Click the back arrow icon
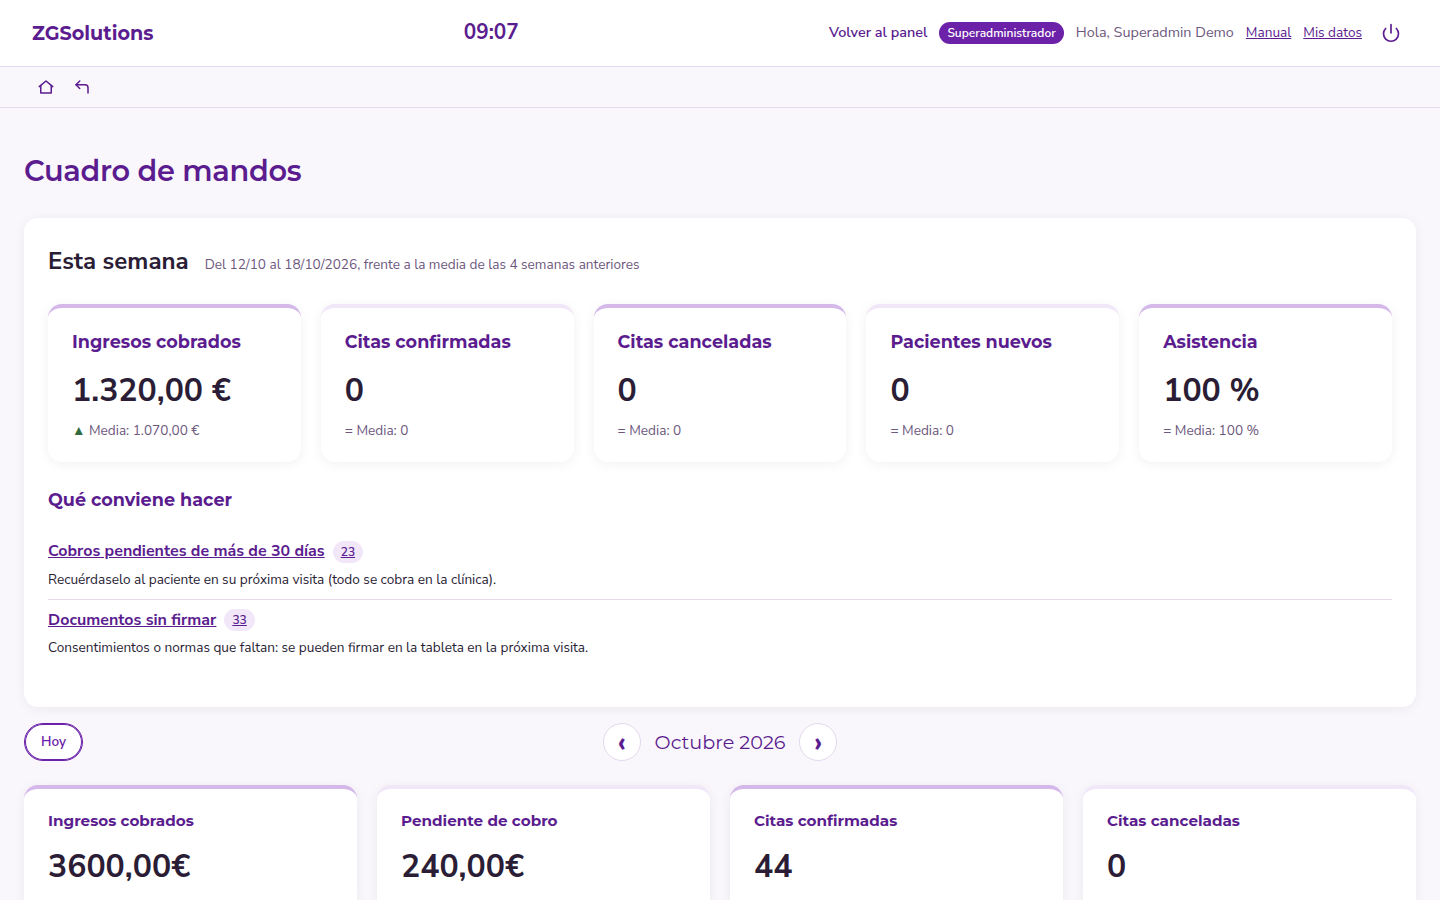 [82, 87]
